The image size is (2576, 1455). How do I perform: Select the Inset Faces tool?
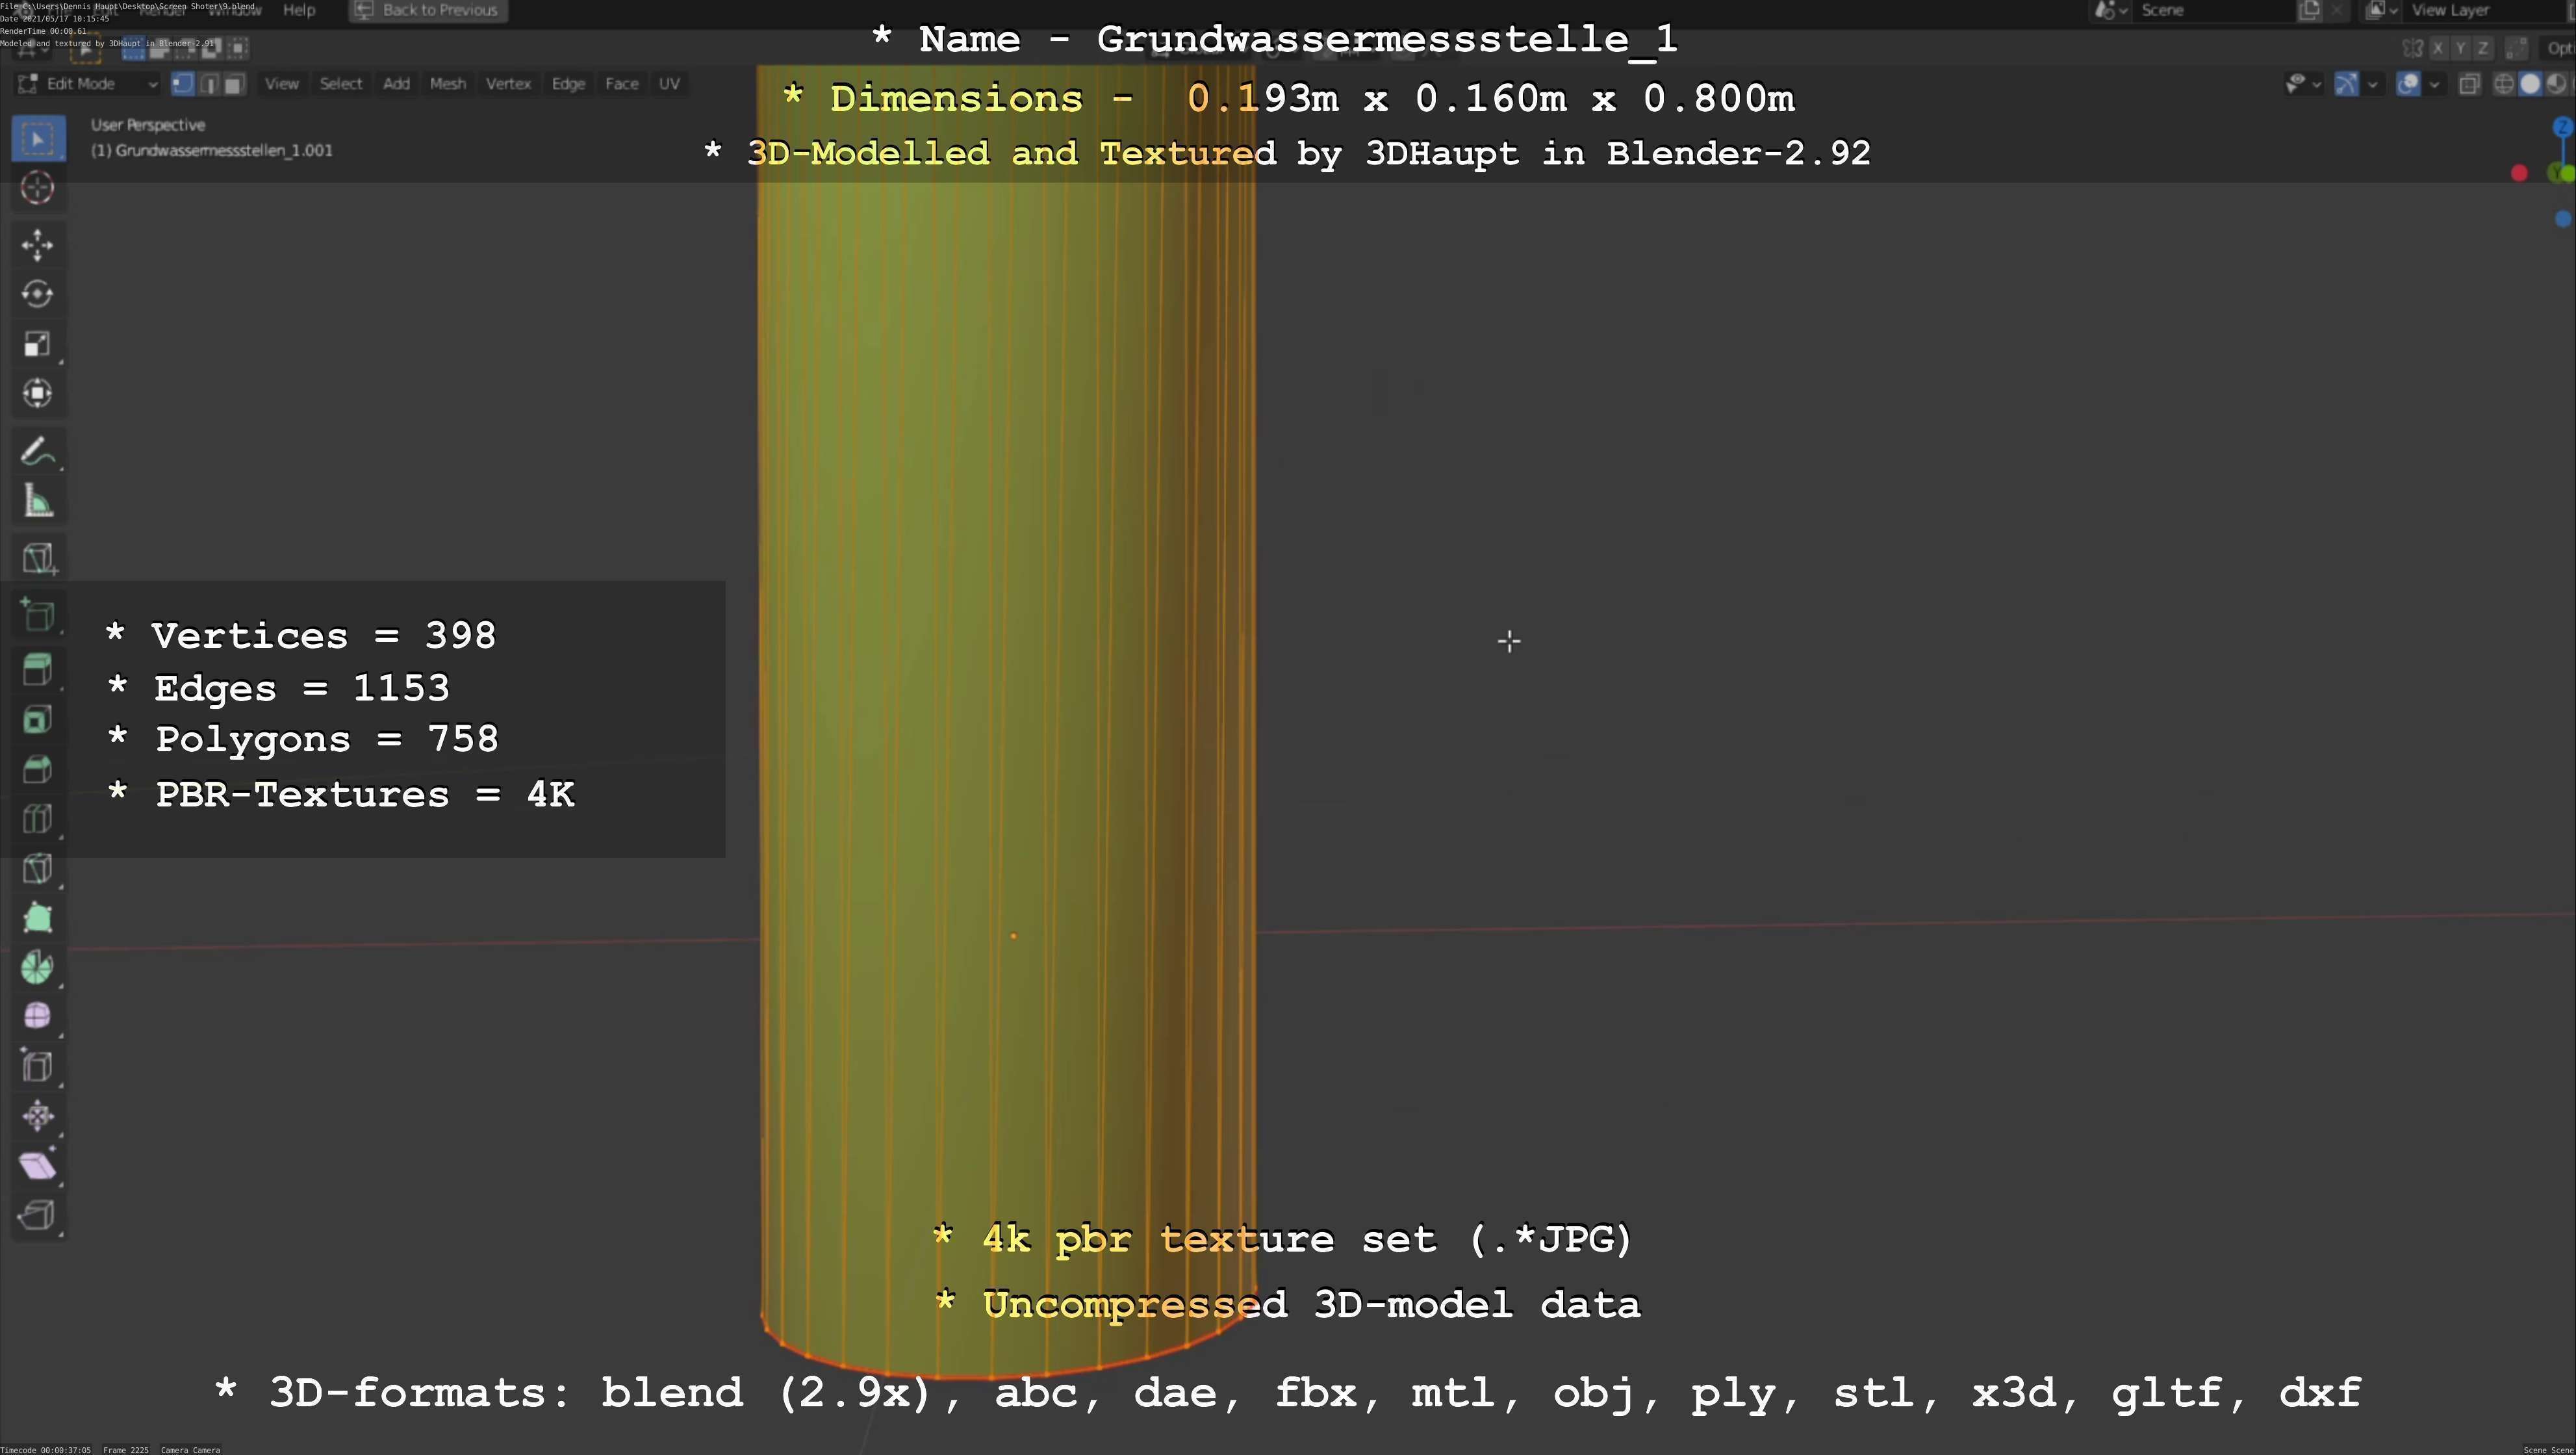coord(37,720)
